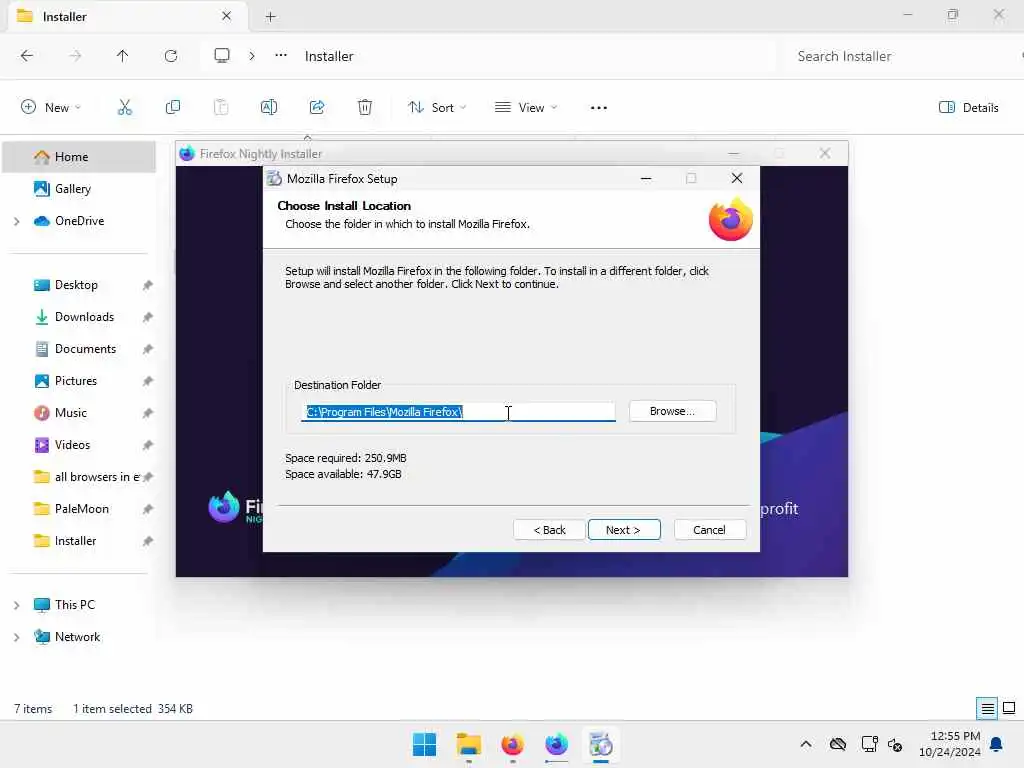Delete the selected file
1024x768 pixels.
[365, 107]
